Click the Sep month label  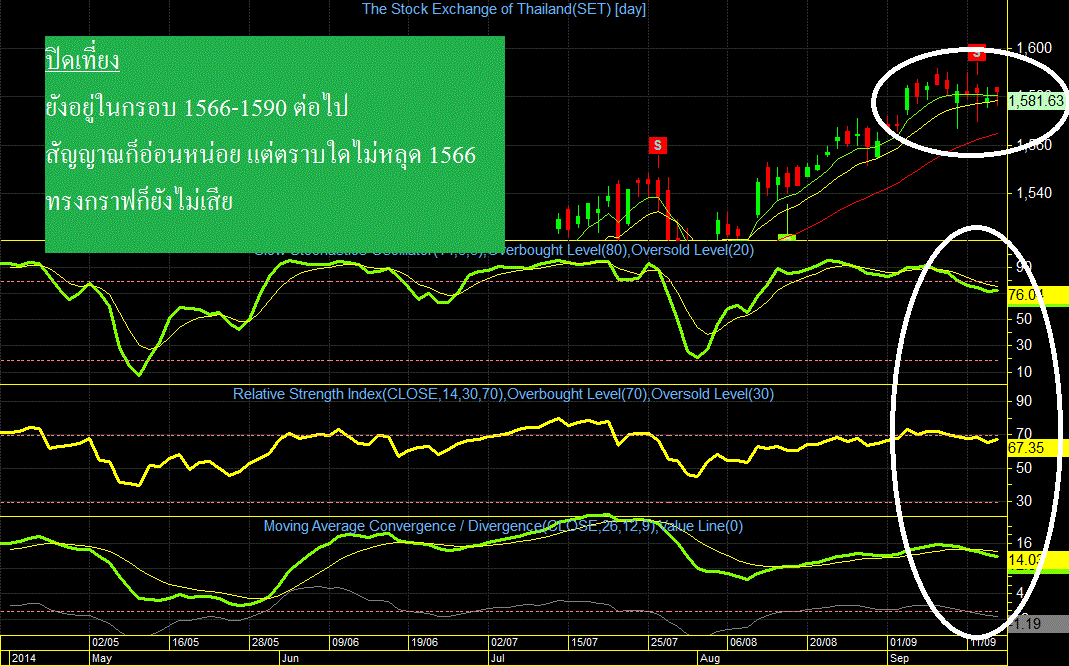coord(900,658)
